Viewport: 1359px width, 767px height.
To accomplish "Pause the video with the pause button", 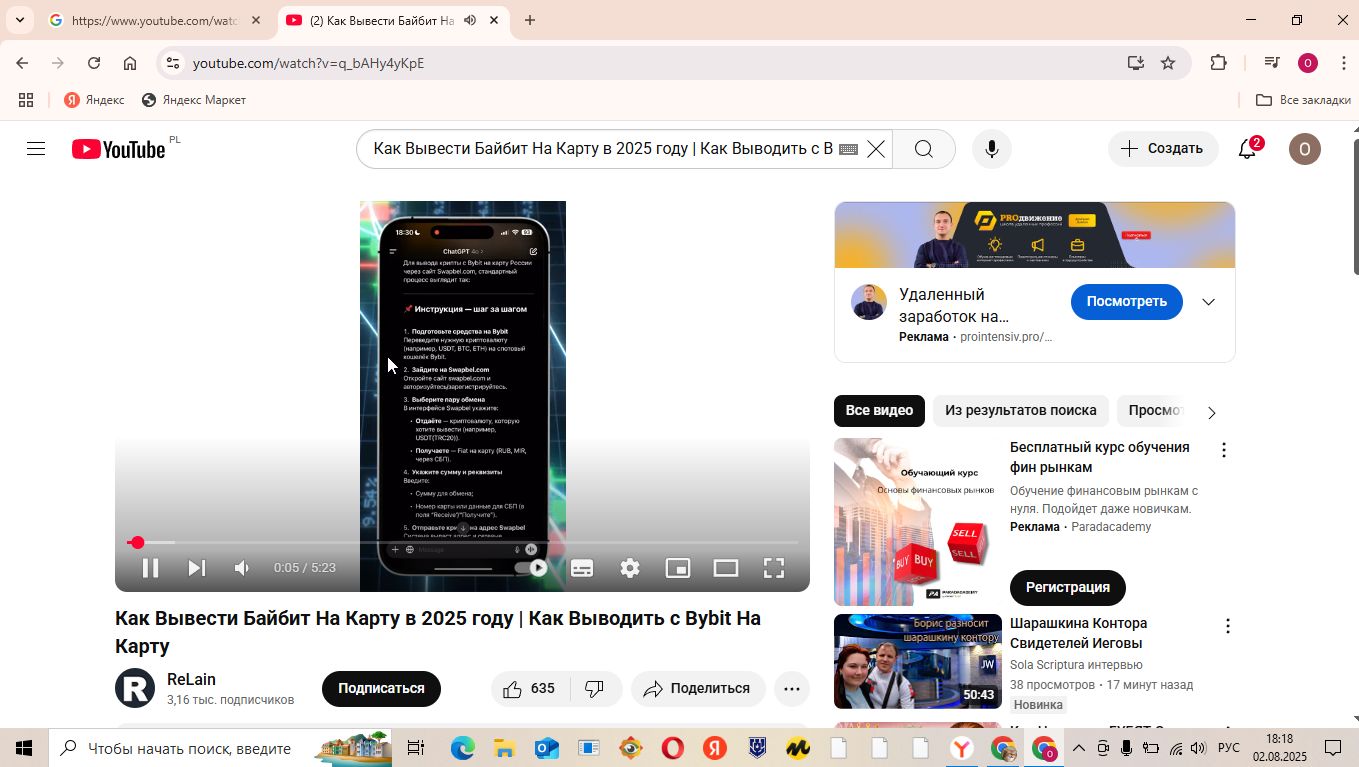I will tap(150, 568).
